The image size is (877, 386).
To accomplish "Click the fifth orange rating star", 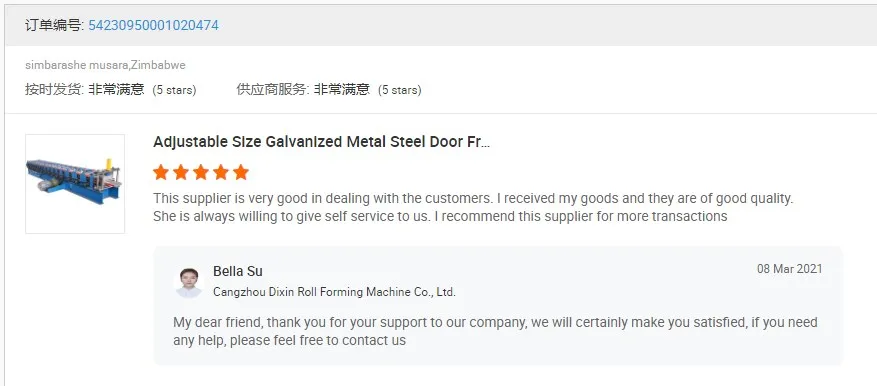I will point(241,172).
